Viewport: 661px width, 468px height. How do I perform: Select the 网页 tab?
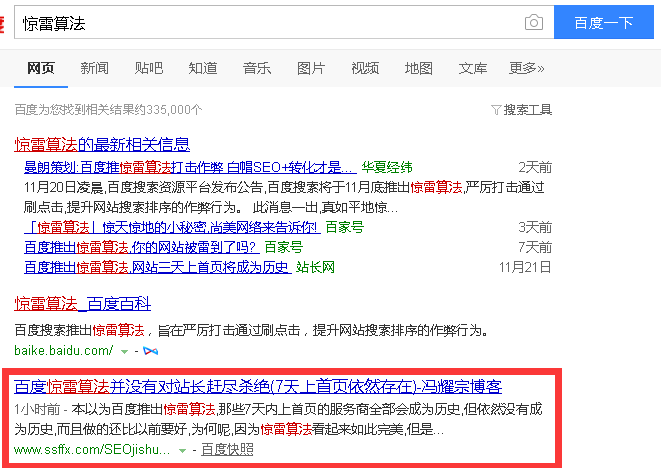pyautogui.click(x=41, y=68)
